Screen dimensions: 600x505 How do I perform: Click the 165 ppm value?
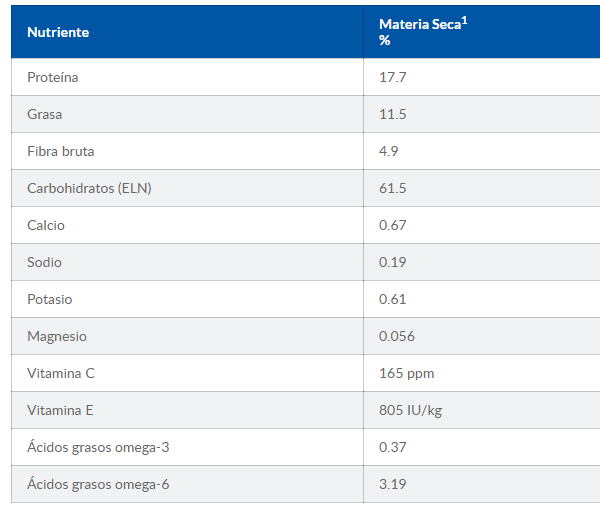[407, 373]
